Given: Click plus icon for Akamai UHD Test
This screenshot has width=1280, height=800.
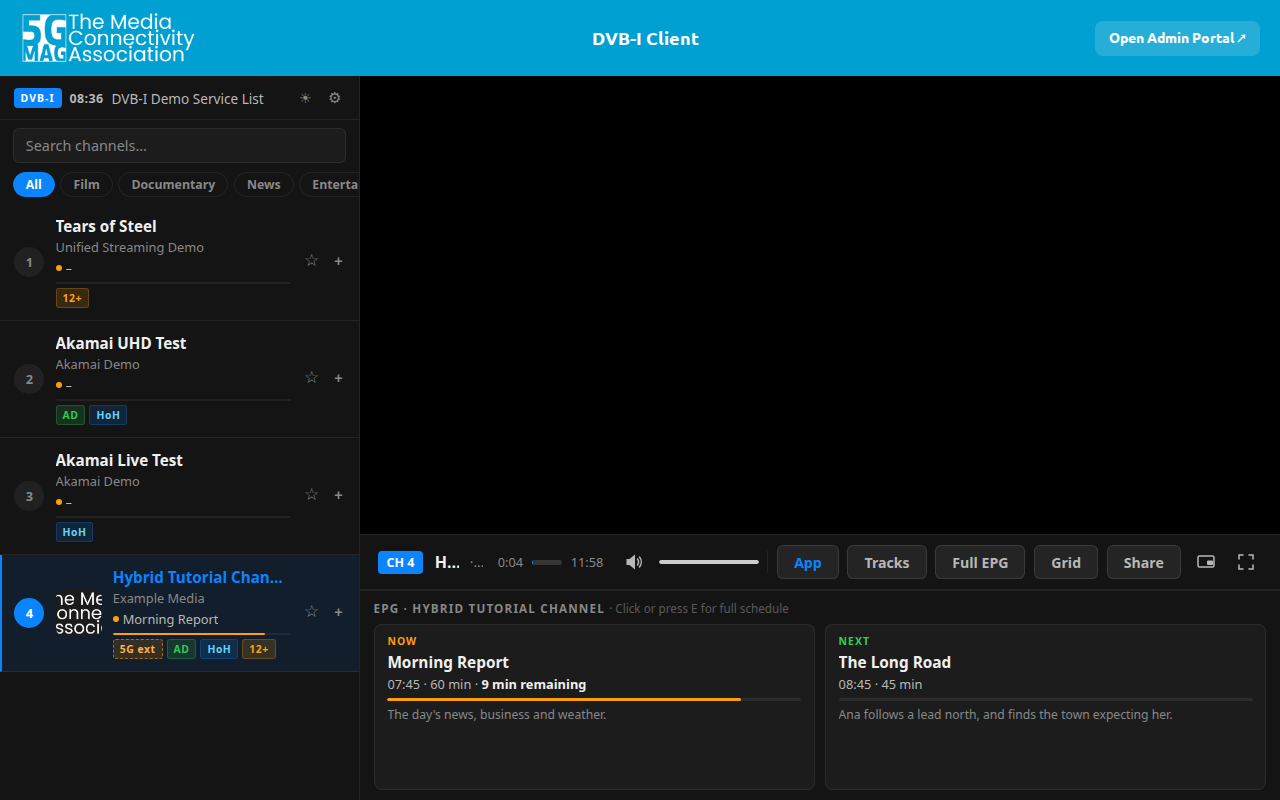Looking at the screenshot, I should pyautogui.click(x=338, y=378).
